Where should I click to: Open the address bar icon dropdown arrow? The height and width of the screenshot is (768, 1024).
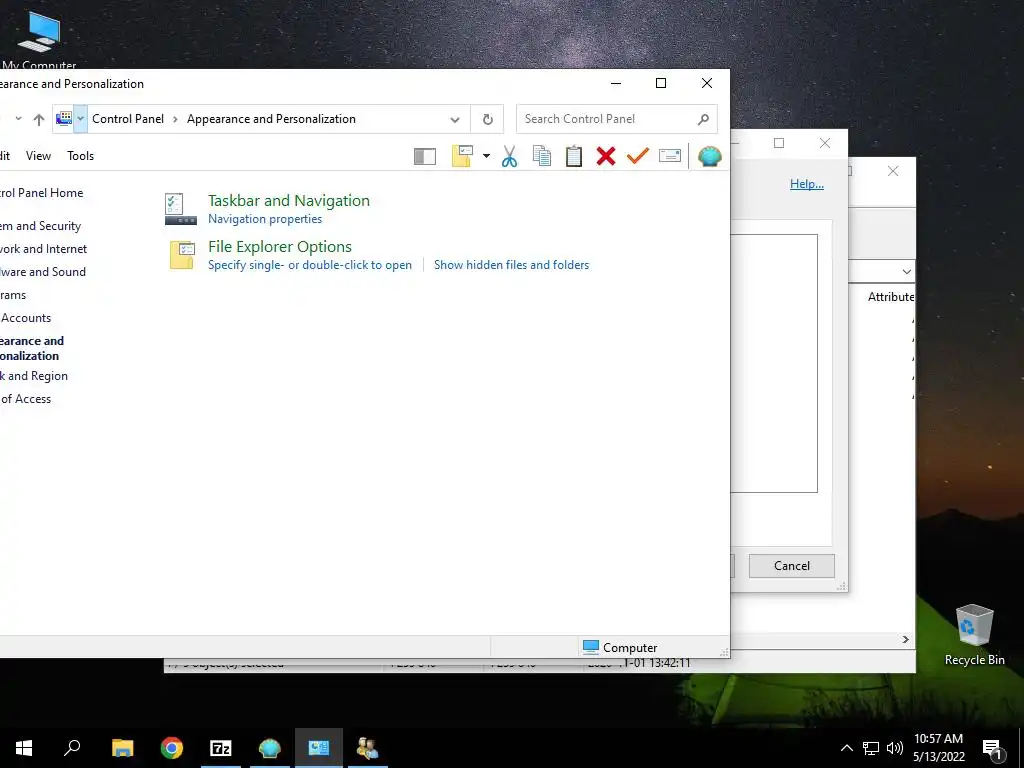[x=80, y=119]
